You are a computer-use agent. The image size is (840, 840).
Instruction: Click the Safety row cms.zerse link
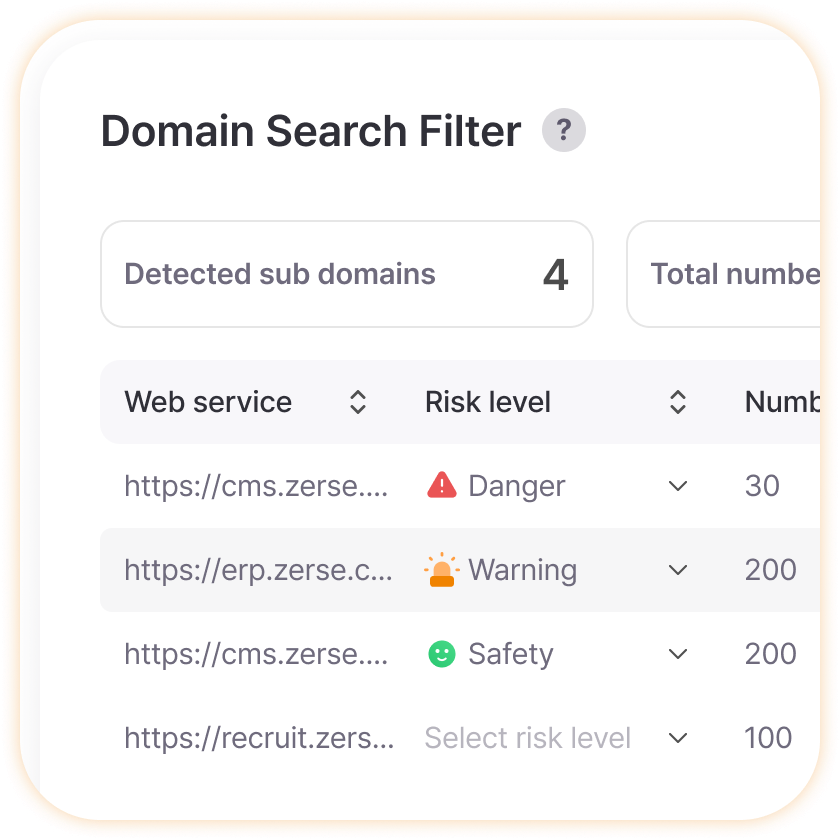click(x=256, y=654)
